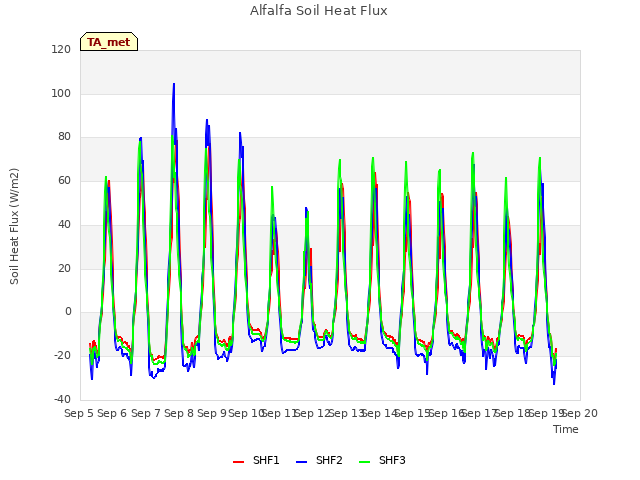
Task: Toggle the SHF2 series in the legend
Action: (319, 460)
